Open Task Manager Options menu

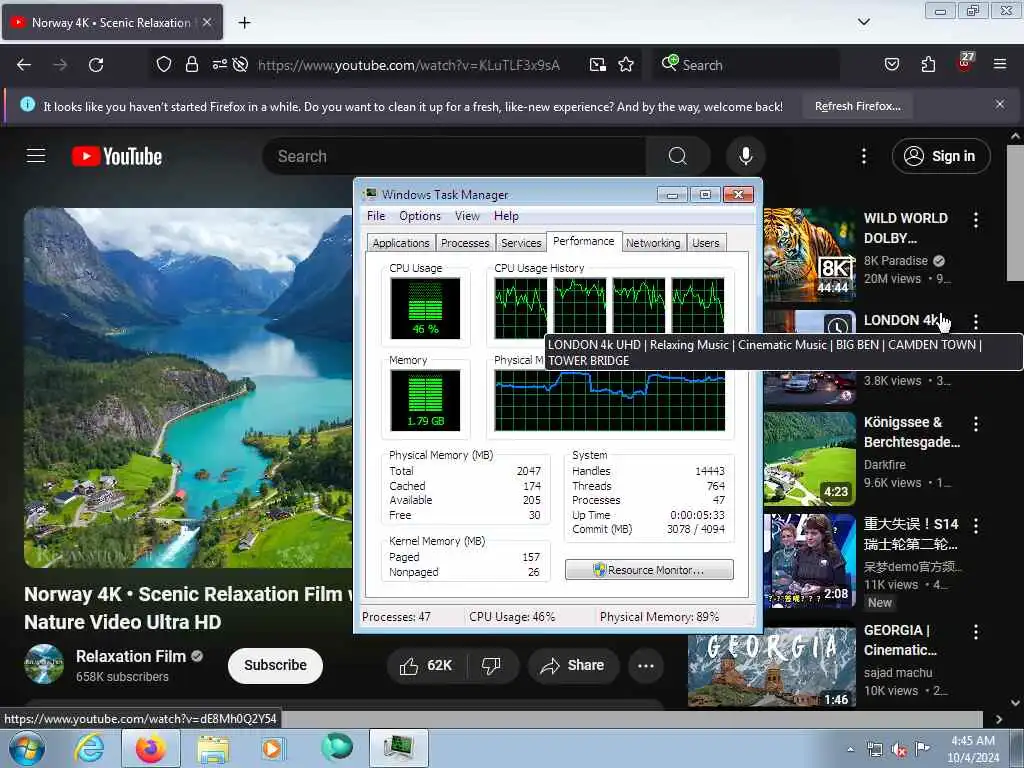420,216
